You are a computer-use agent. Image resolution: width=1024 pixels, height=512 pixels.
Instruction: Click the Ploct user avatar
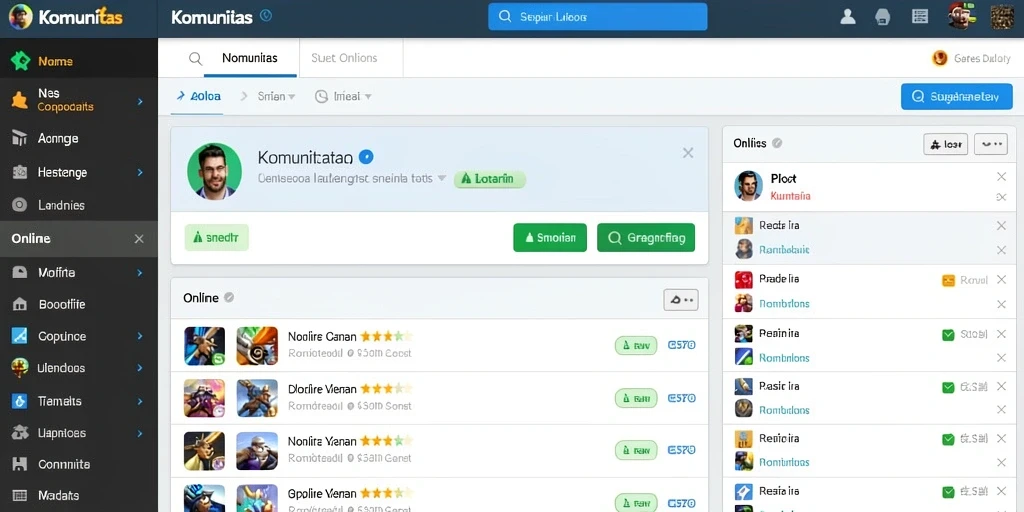coord(748,186)
